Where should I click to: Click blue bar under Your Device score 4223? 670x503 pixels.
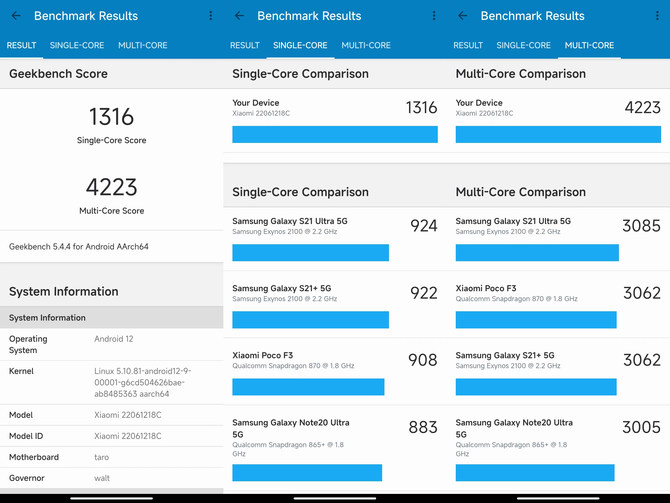click(557, 135)
